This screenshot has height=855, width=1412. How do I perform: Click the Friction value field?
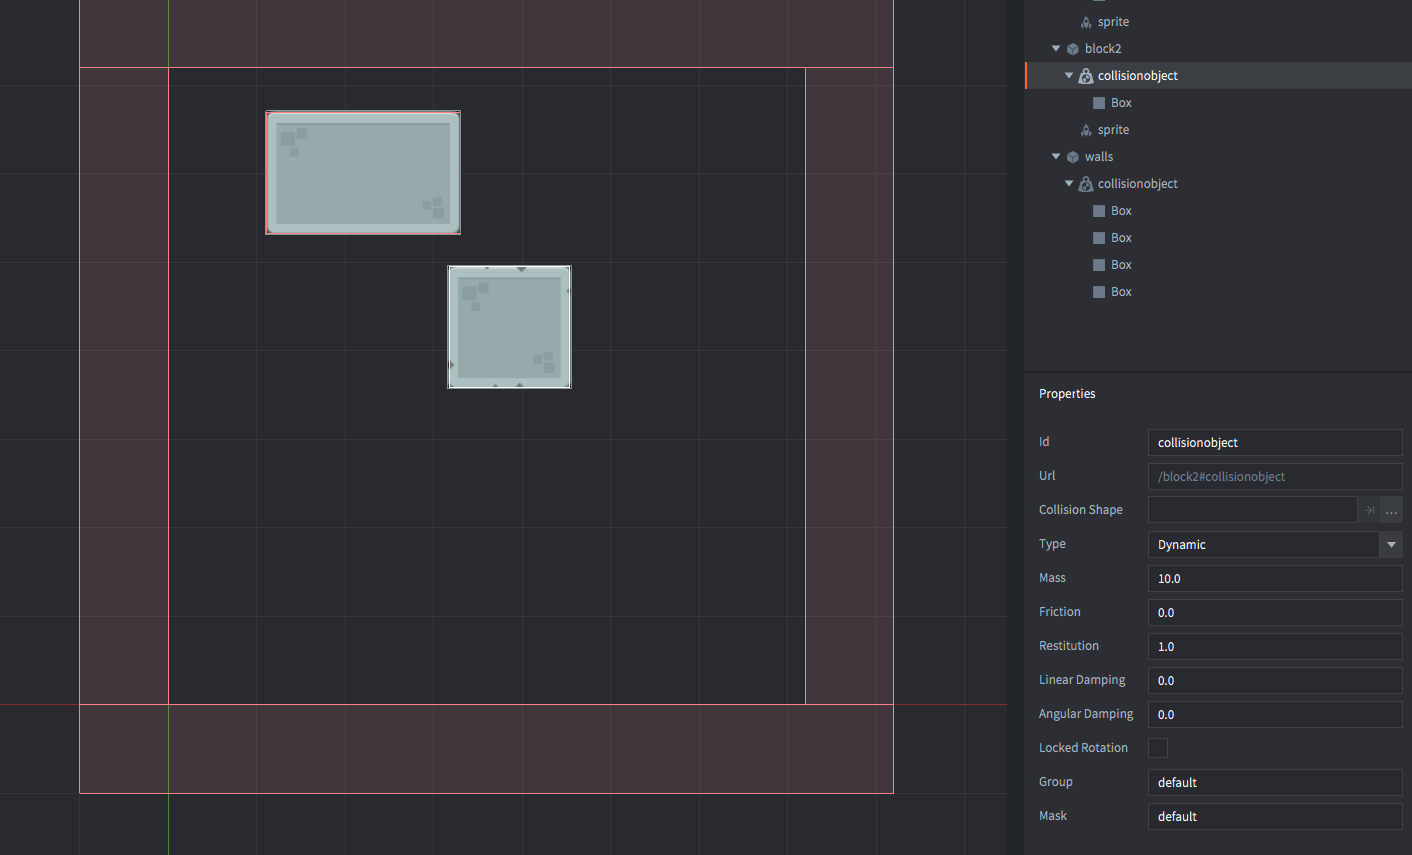1275,612
